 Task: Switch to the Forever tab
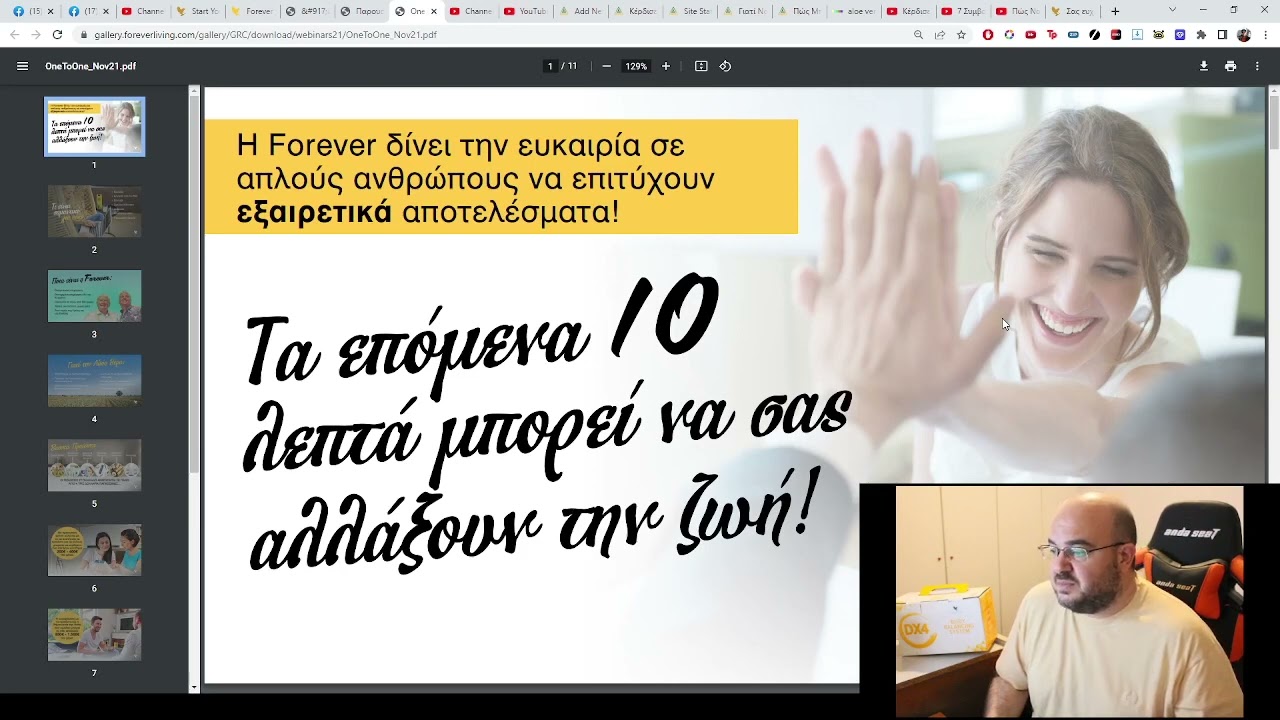(x=252, y=11)
